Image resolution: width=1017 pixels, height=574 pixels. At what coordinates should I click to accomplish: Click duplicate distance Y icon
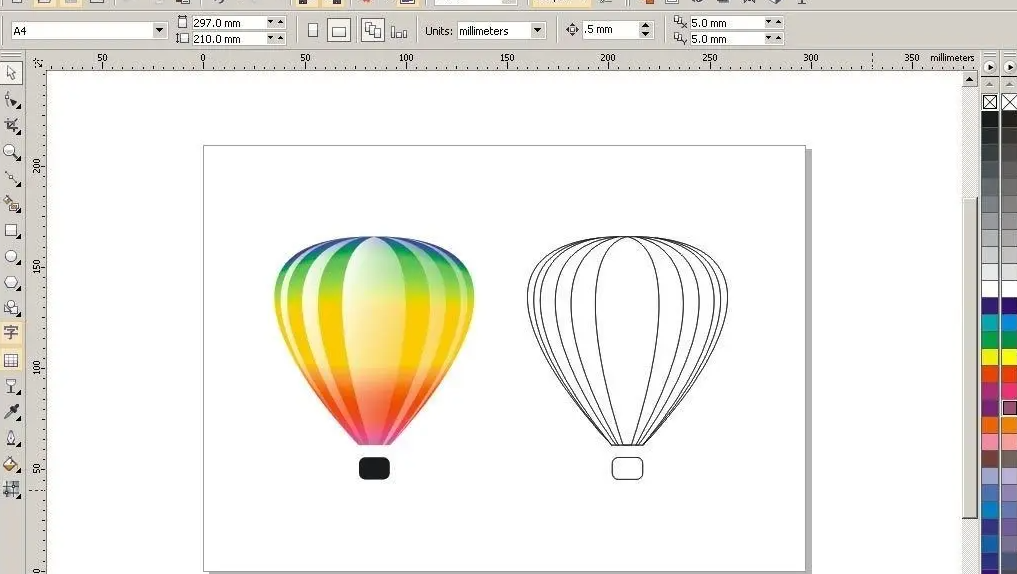pos(680,38)
